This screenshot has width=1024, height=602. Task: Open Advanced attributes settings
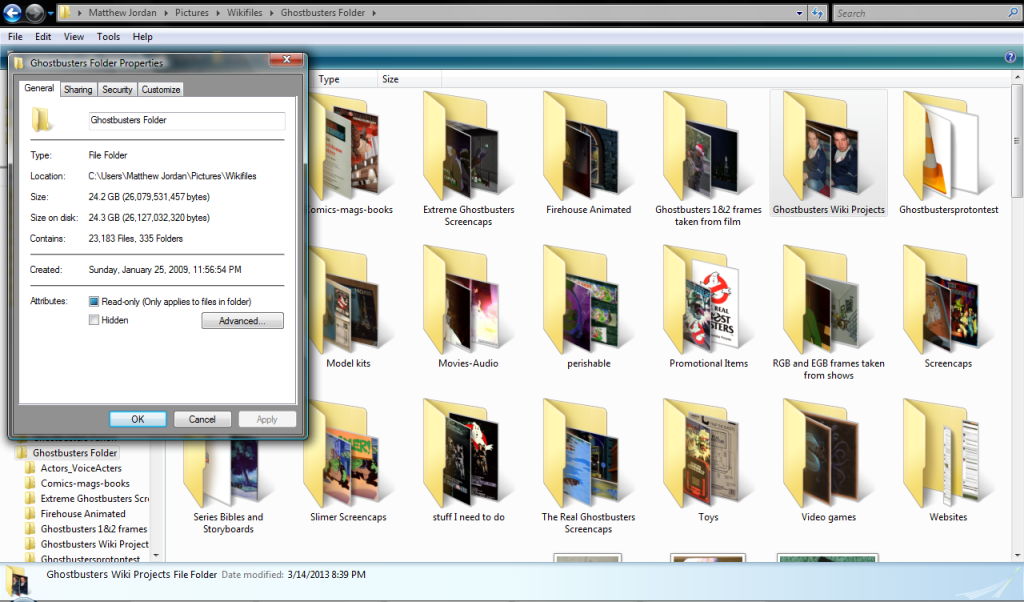pyautogui.click(x=242, y=321)
